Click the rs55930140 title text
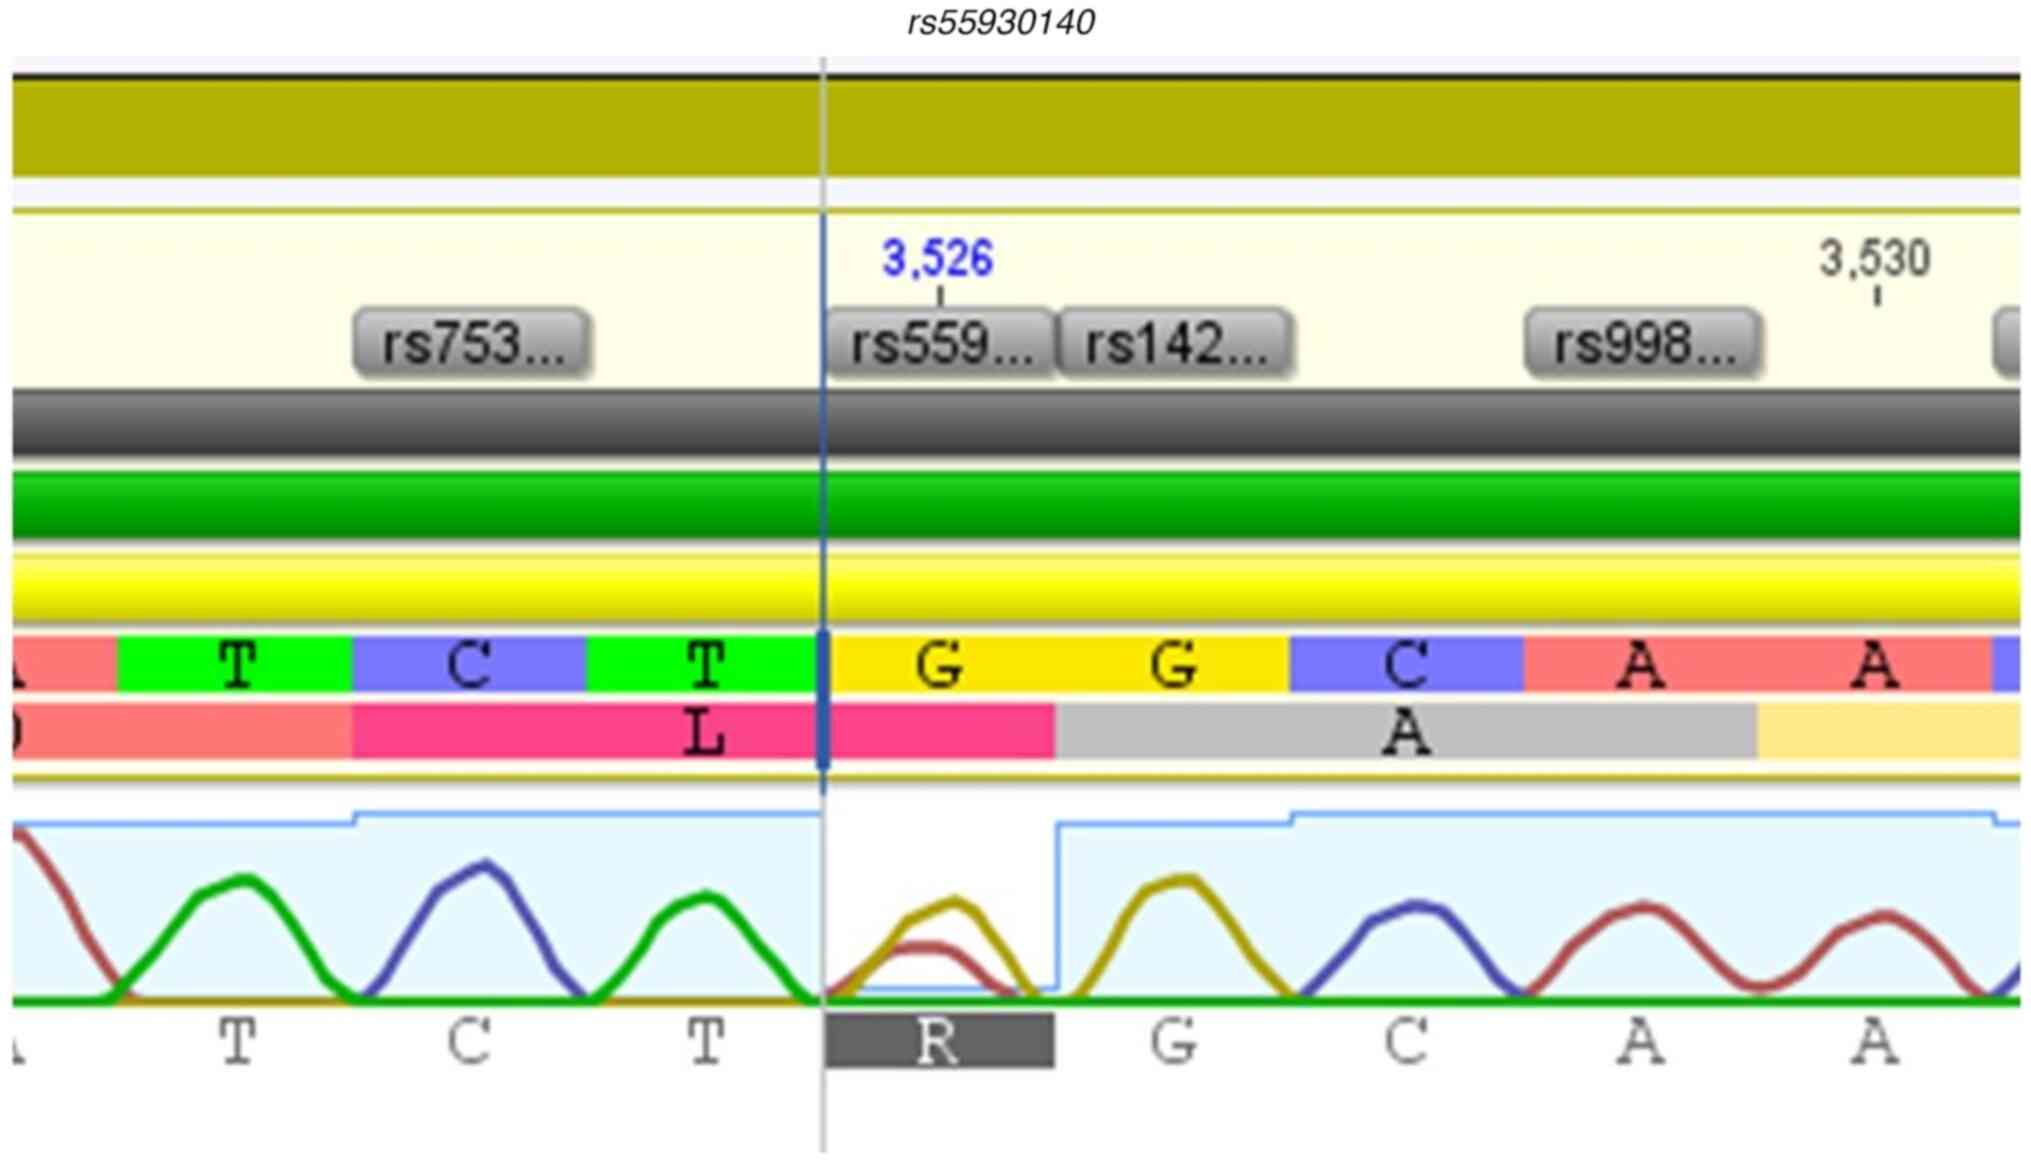Viewport: 2031px width, 1161px height. tap(1000, 22)
